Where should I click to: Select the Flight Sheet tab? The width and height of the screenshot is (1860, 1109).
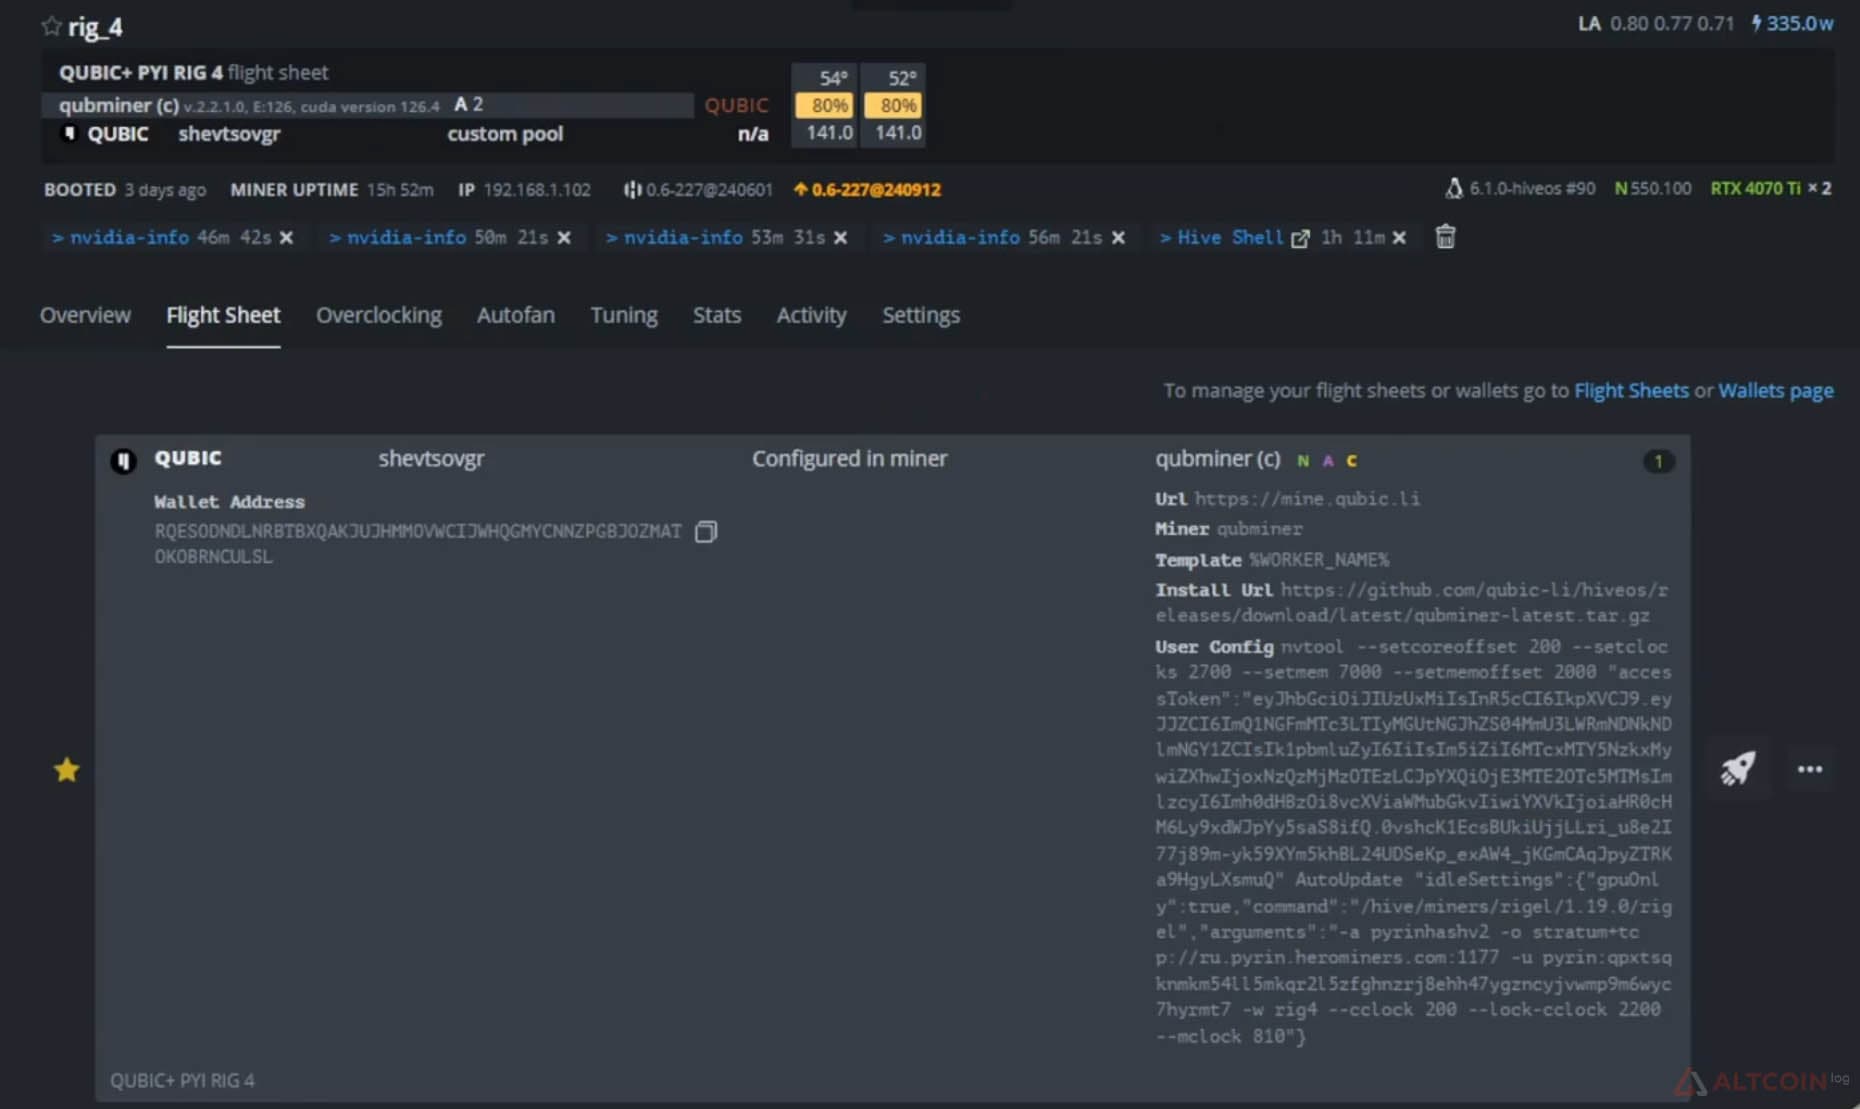(x=223, y=315)
